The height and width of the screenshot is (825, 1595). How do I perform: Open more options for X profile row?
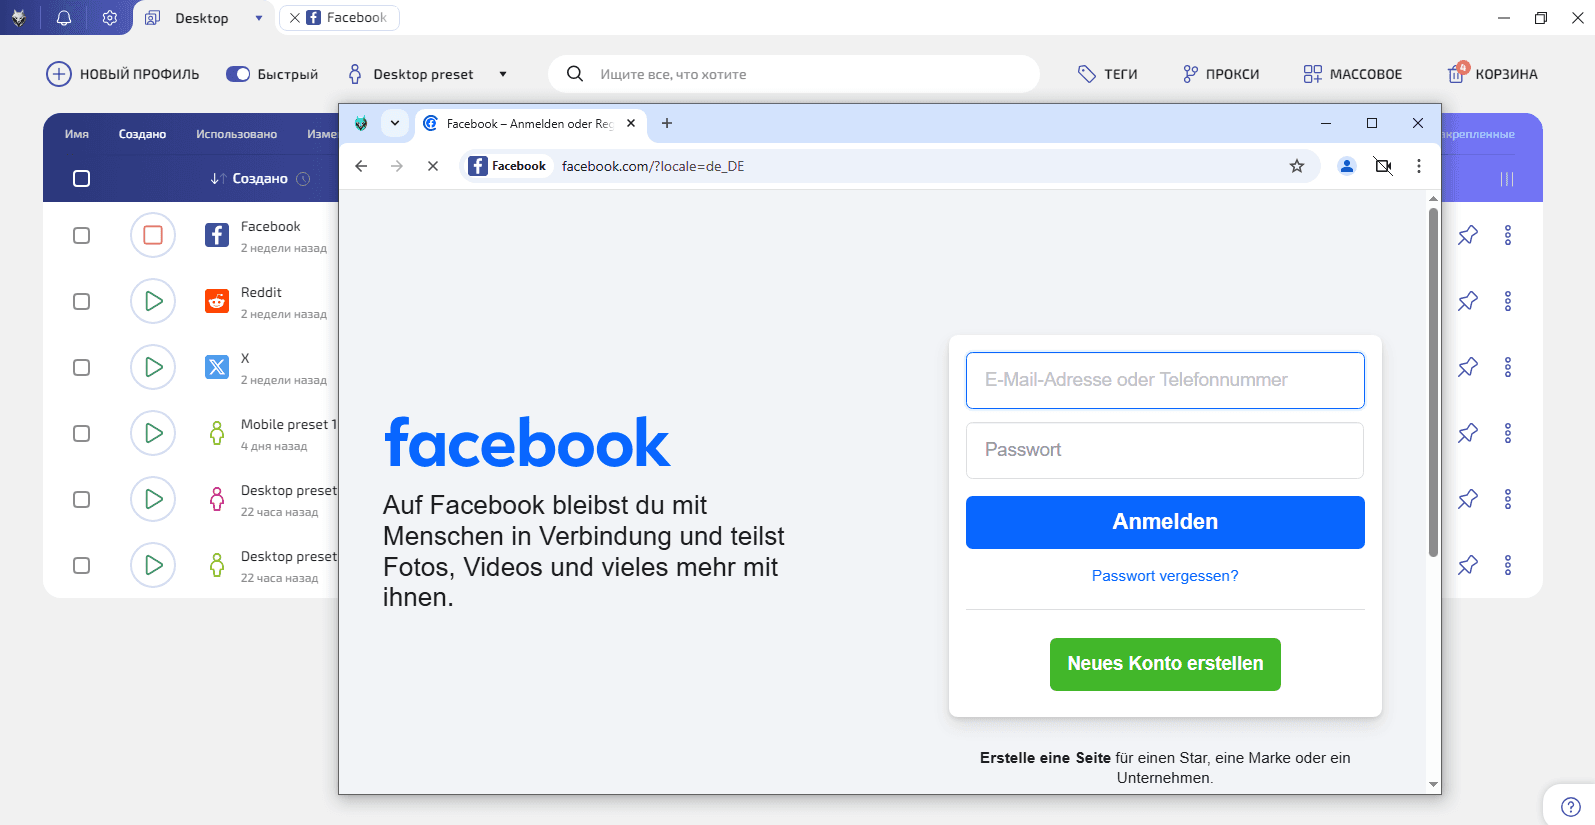tap(1508, 367)
